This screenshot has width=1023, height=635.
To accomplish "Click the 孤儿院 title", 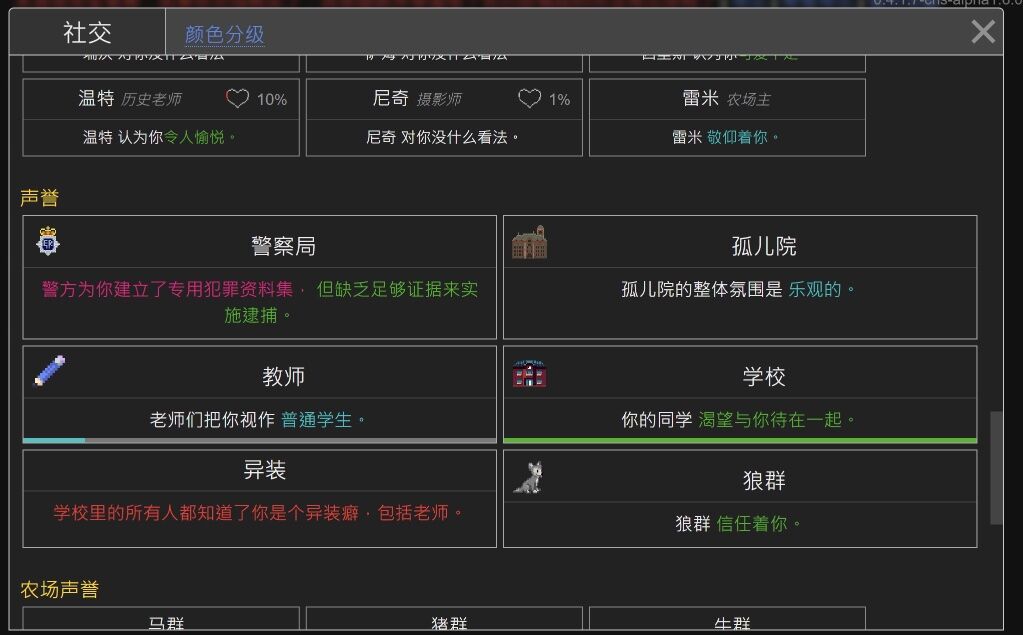I will (764, 246).
